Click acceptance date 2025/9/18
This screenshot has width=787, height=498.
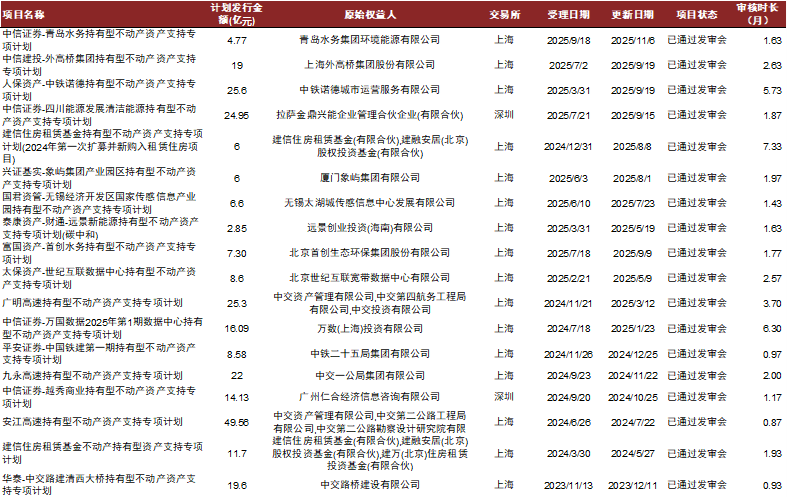568,41
